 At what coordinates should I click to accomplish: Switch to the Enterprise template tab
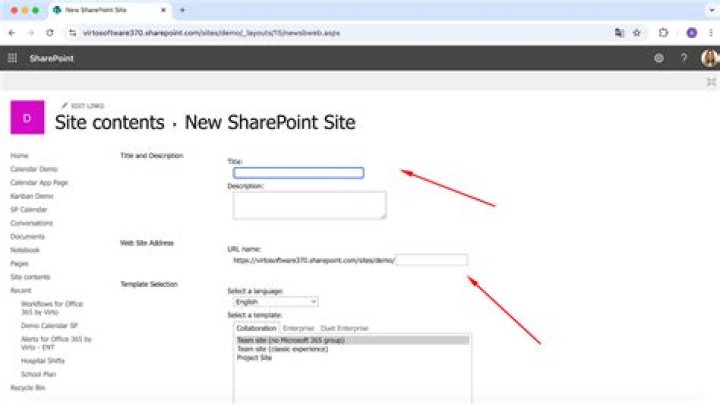298,328
